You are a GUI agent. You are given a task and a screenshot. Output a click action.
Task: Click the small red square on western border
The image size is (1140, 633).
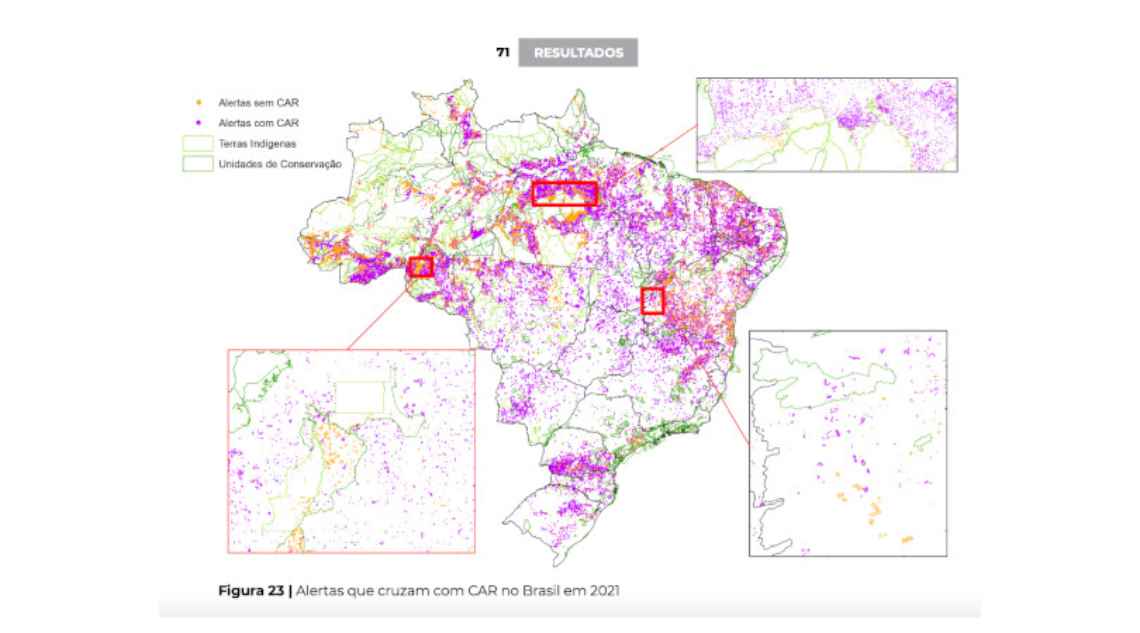[421, 266]
